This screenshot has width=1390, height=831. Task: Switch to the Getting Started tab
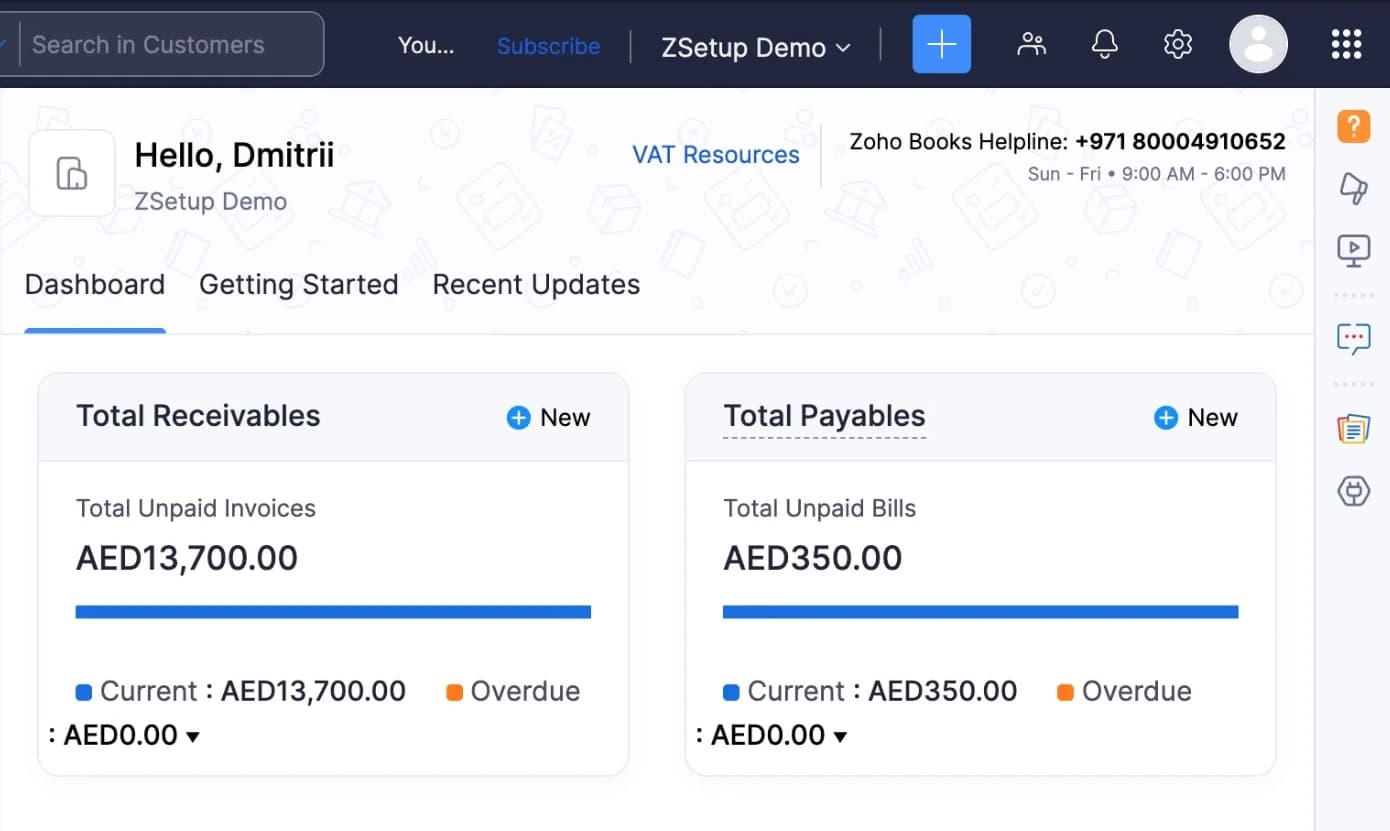tap(299, 285)
